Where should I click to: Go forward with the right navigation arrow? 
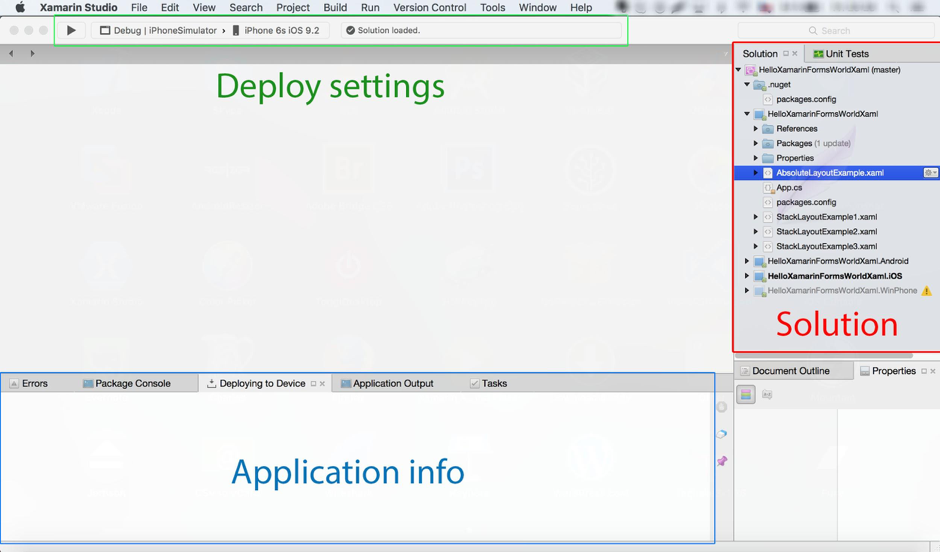32,53
